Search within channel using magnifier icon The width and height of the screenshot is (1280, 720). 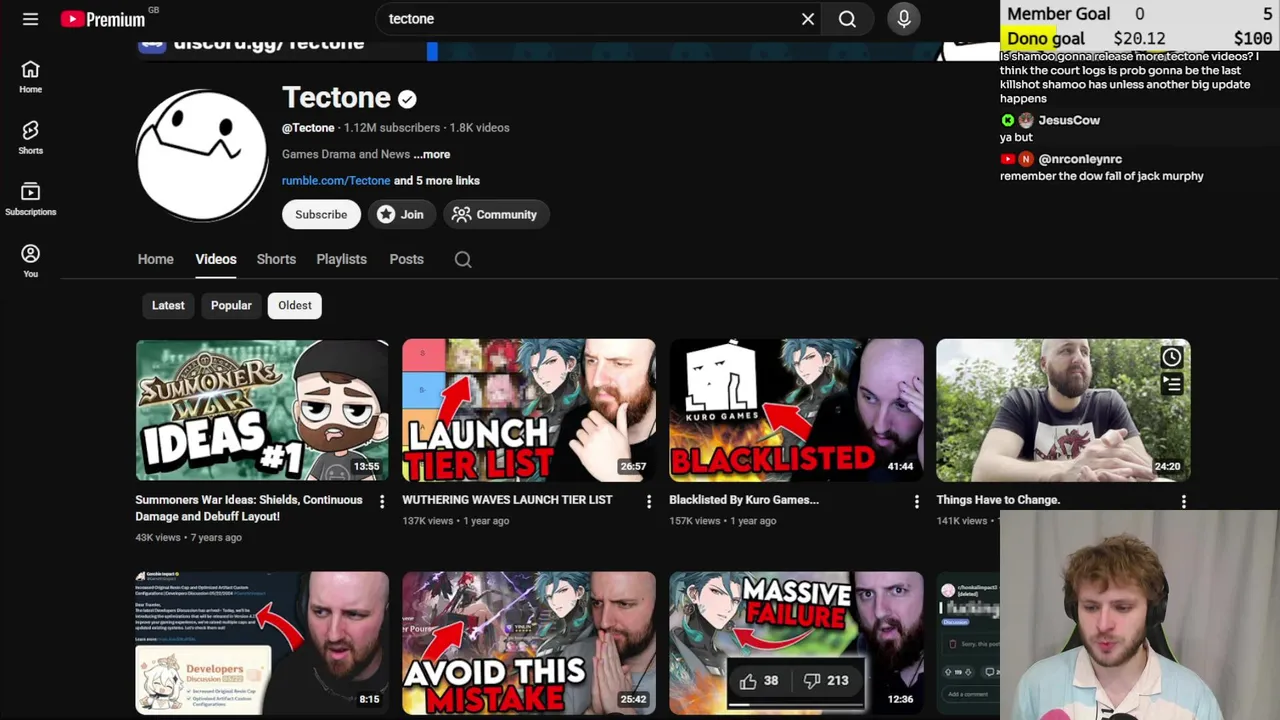[x=463, y=259]
